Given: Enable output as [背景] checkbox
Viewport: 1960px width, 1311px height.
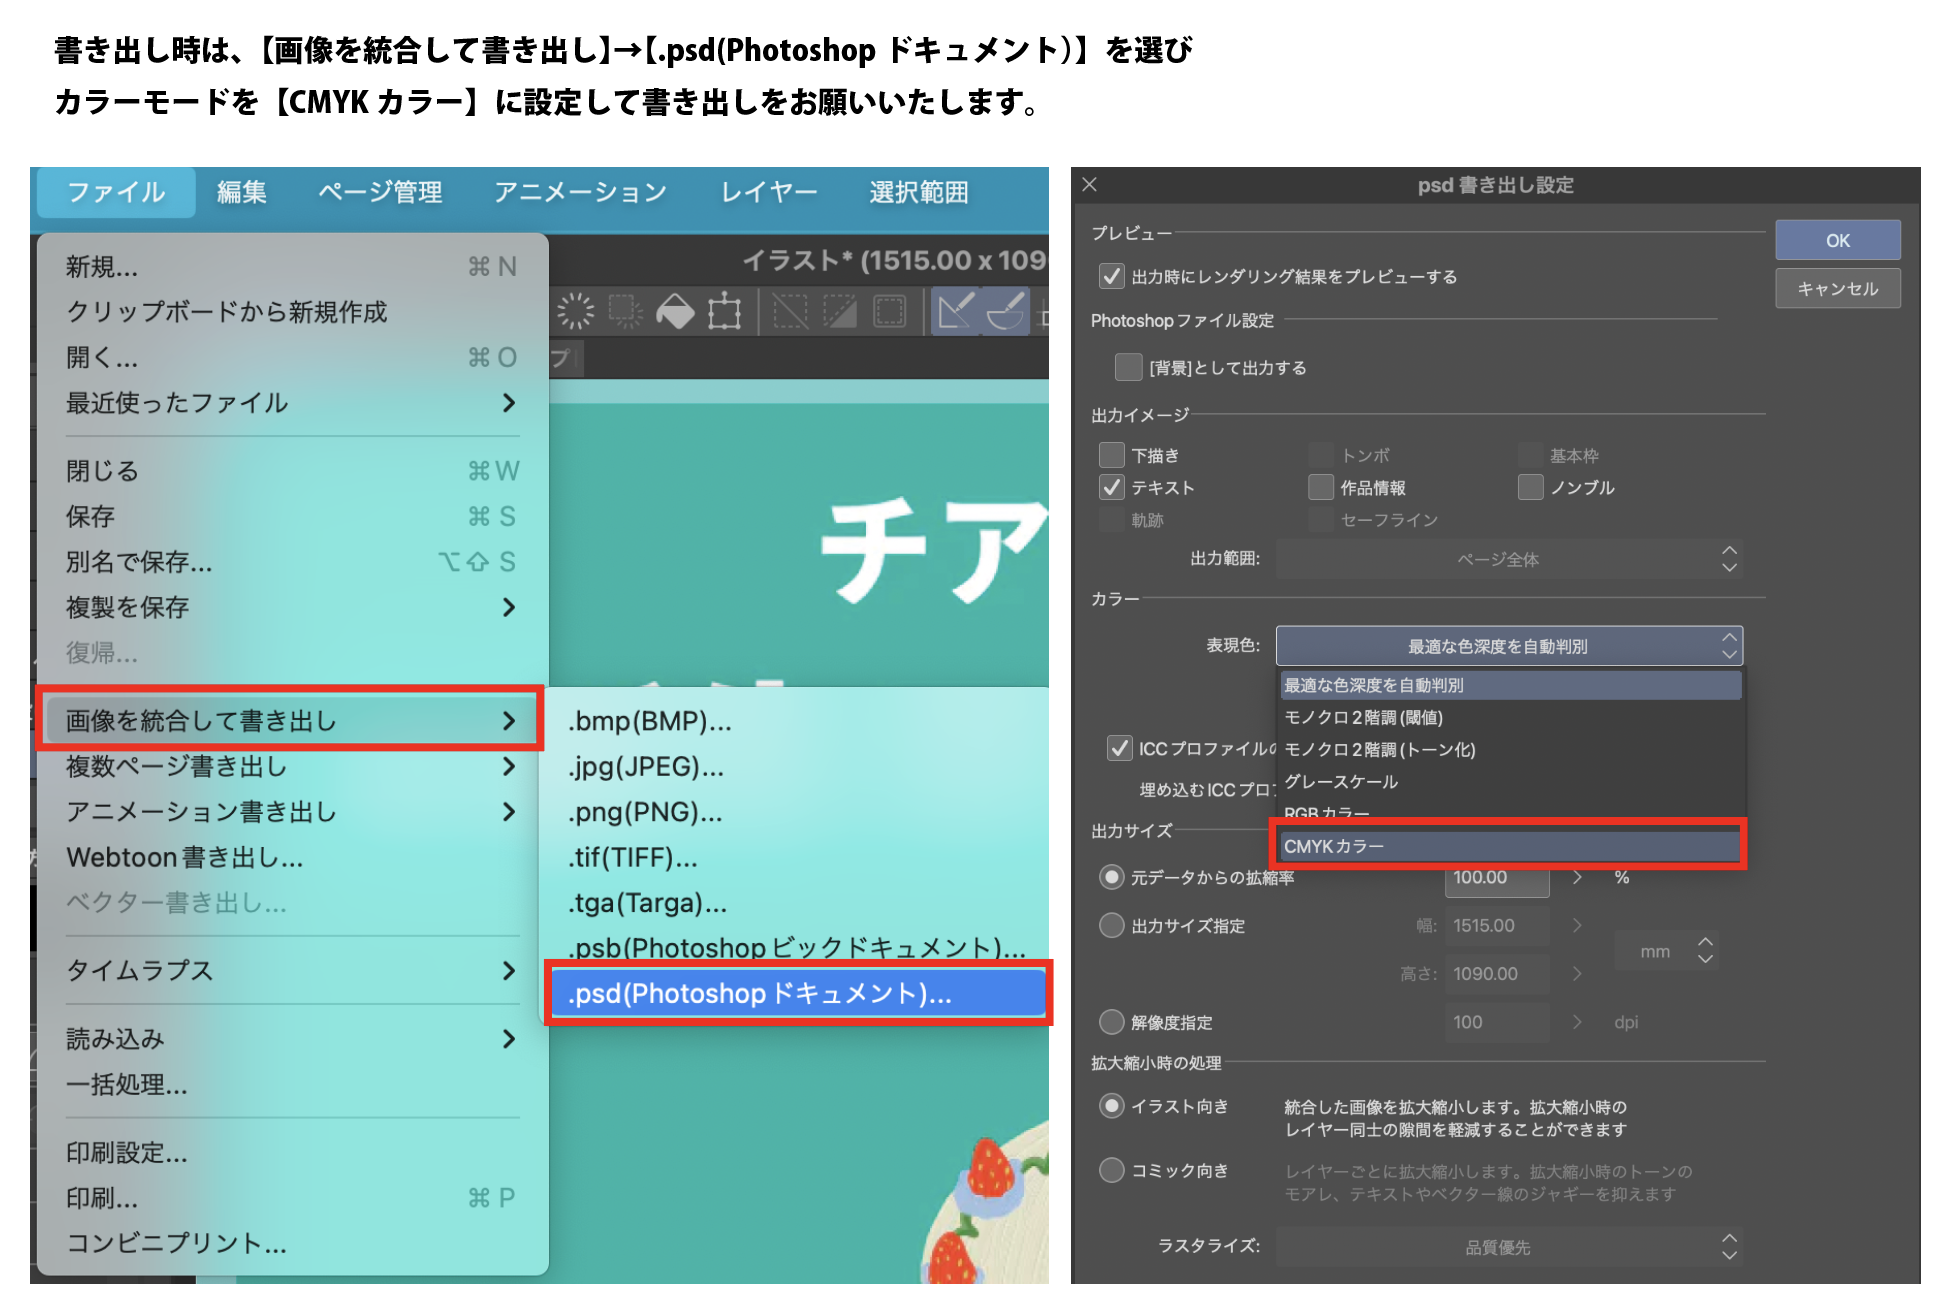Looking at the screenshot, I should coord(1128,367).
